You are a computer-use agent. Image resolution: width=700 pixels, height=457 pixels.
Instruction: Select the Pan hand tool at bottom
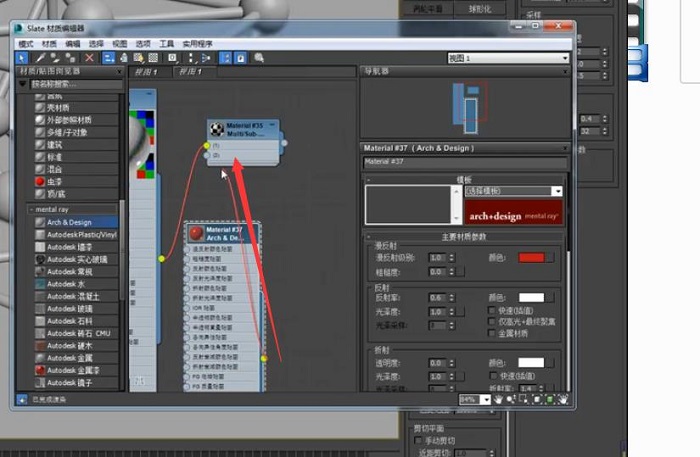[x=498, y=399]
